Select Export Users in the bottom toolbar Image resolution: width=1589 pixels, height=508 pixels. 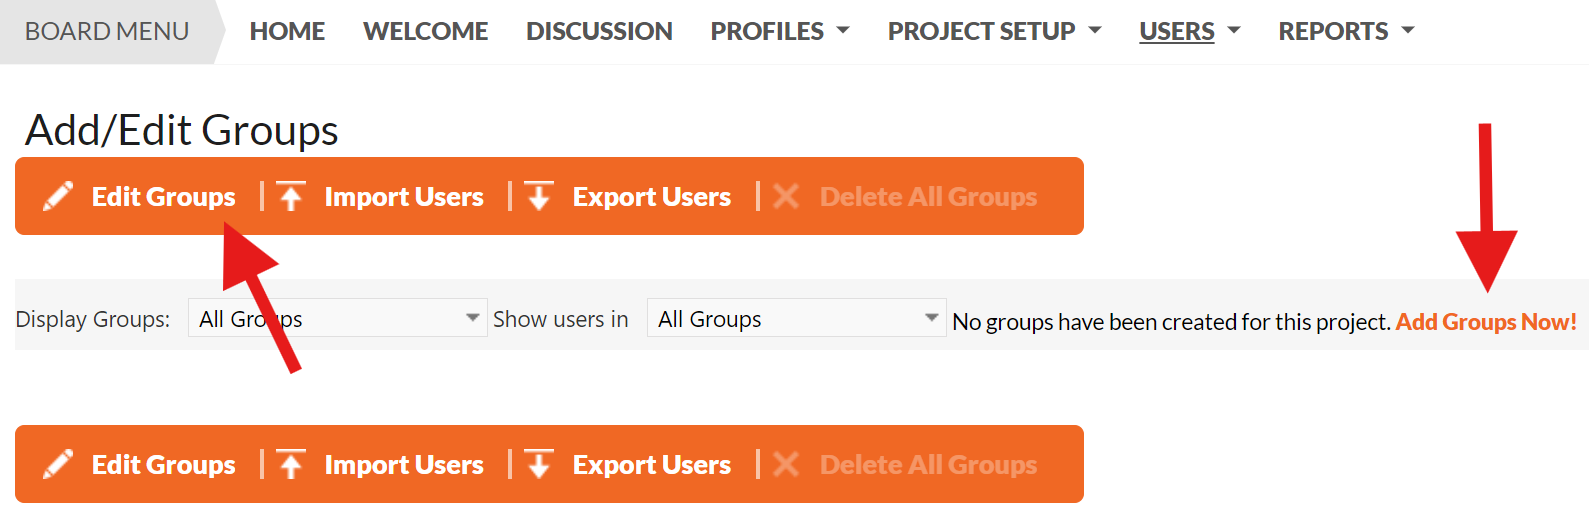tap(652, 465)
